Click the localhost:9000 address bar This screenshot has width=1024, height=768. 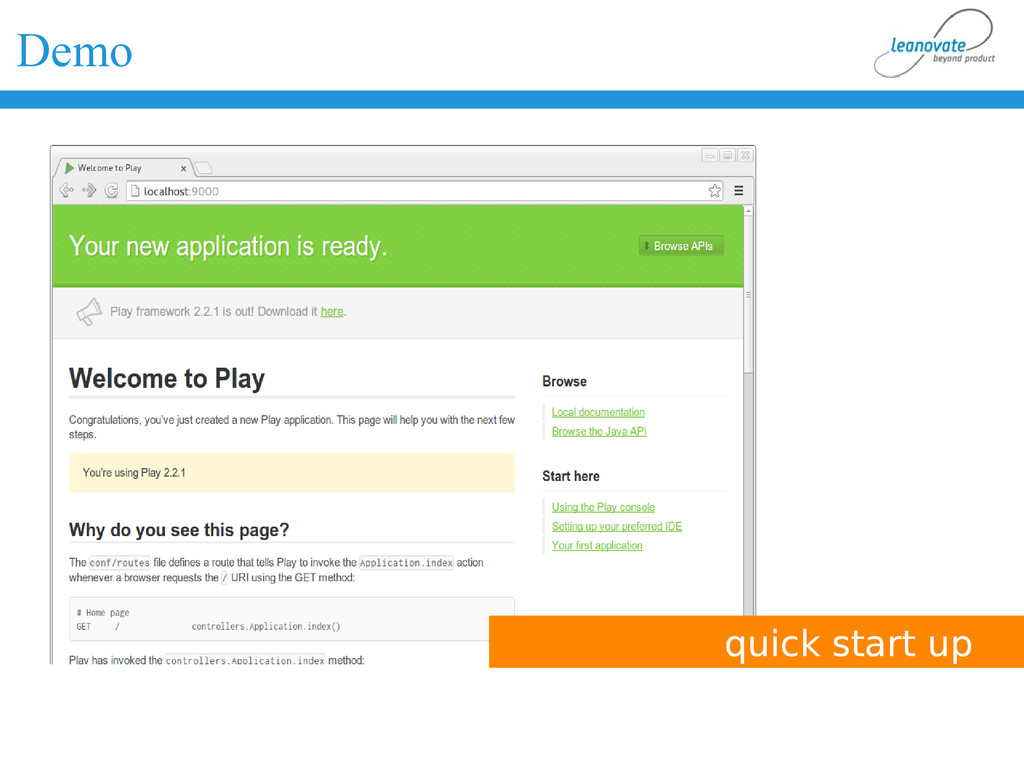[424, 191]
